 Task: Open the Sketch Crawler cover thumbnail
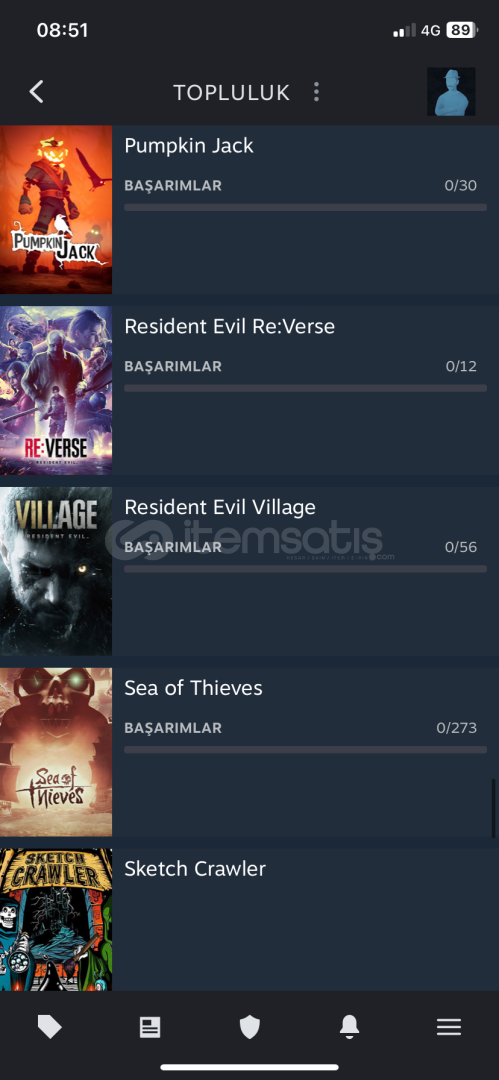point(56,920)
